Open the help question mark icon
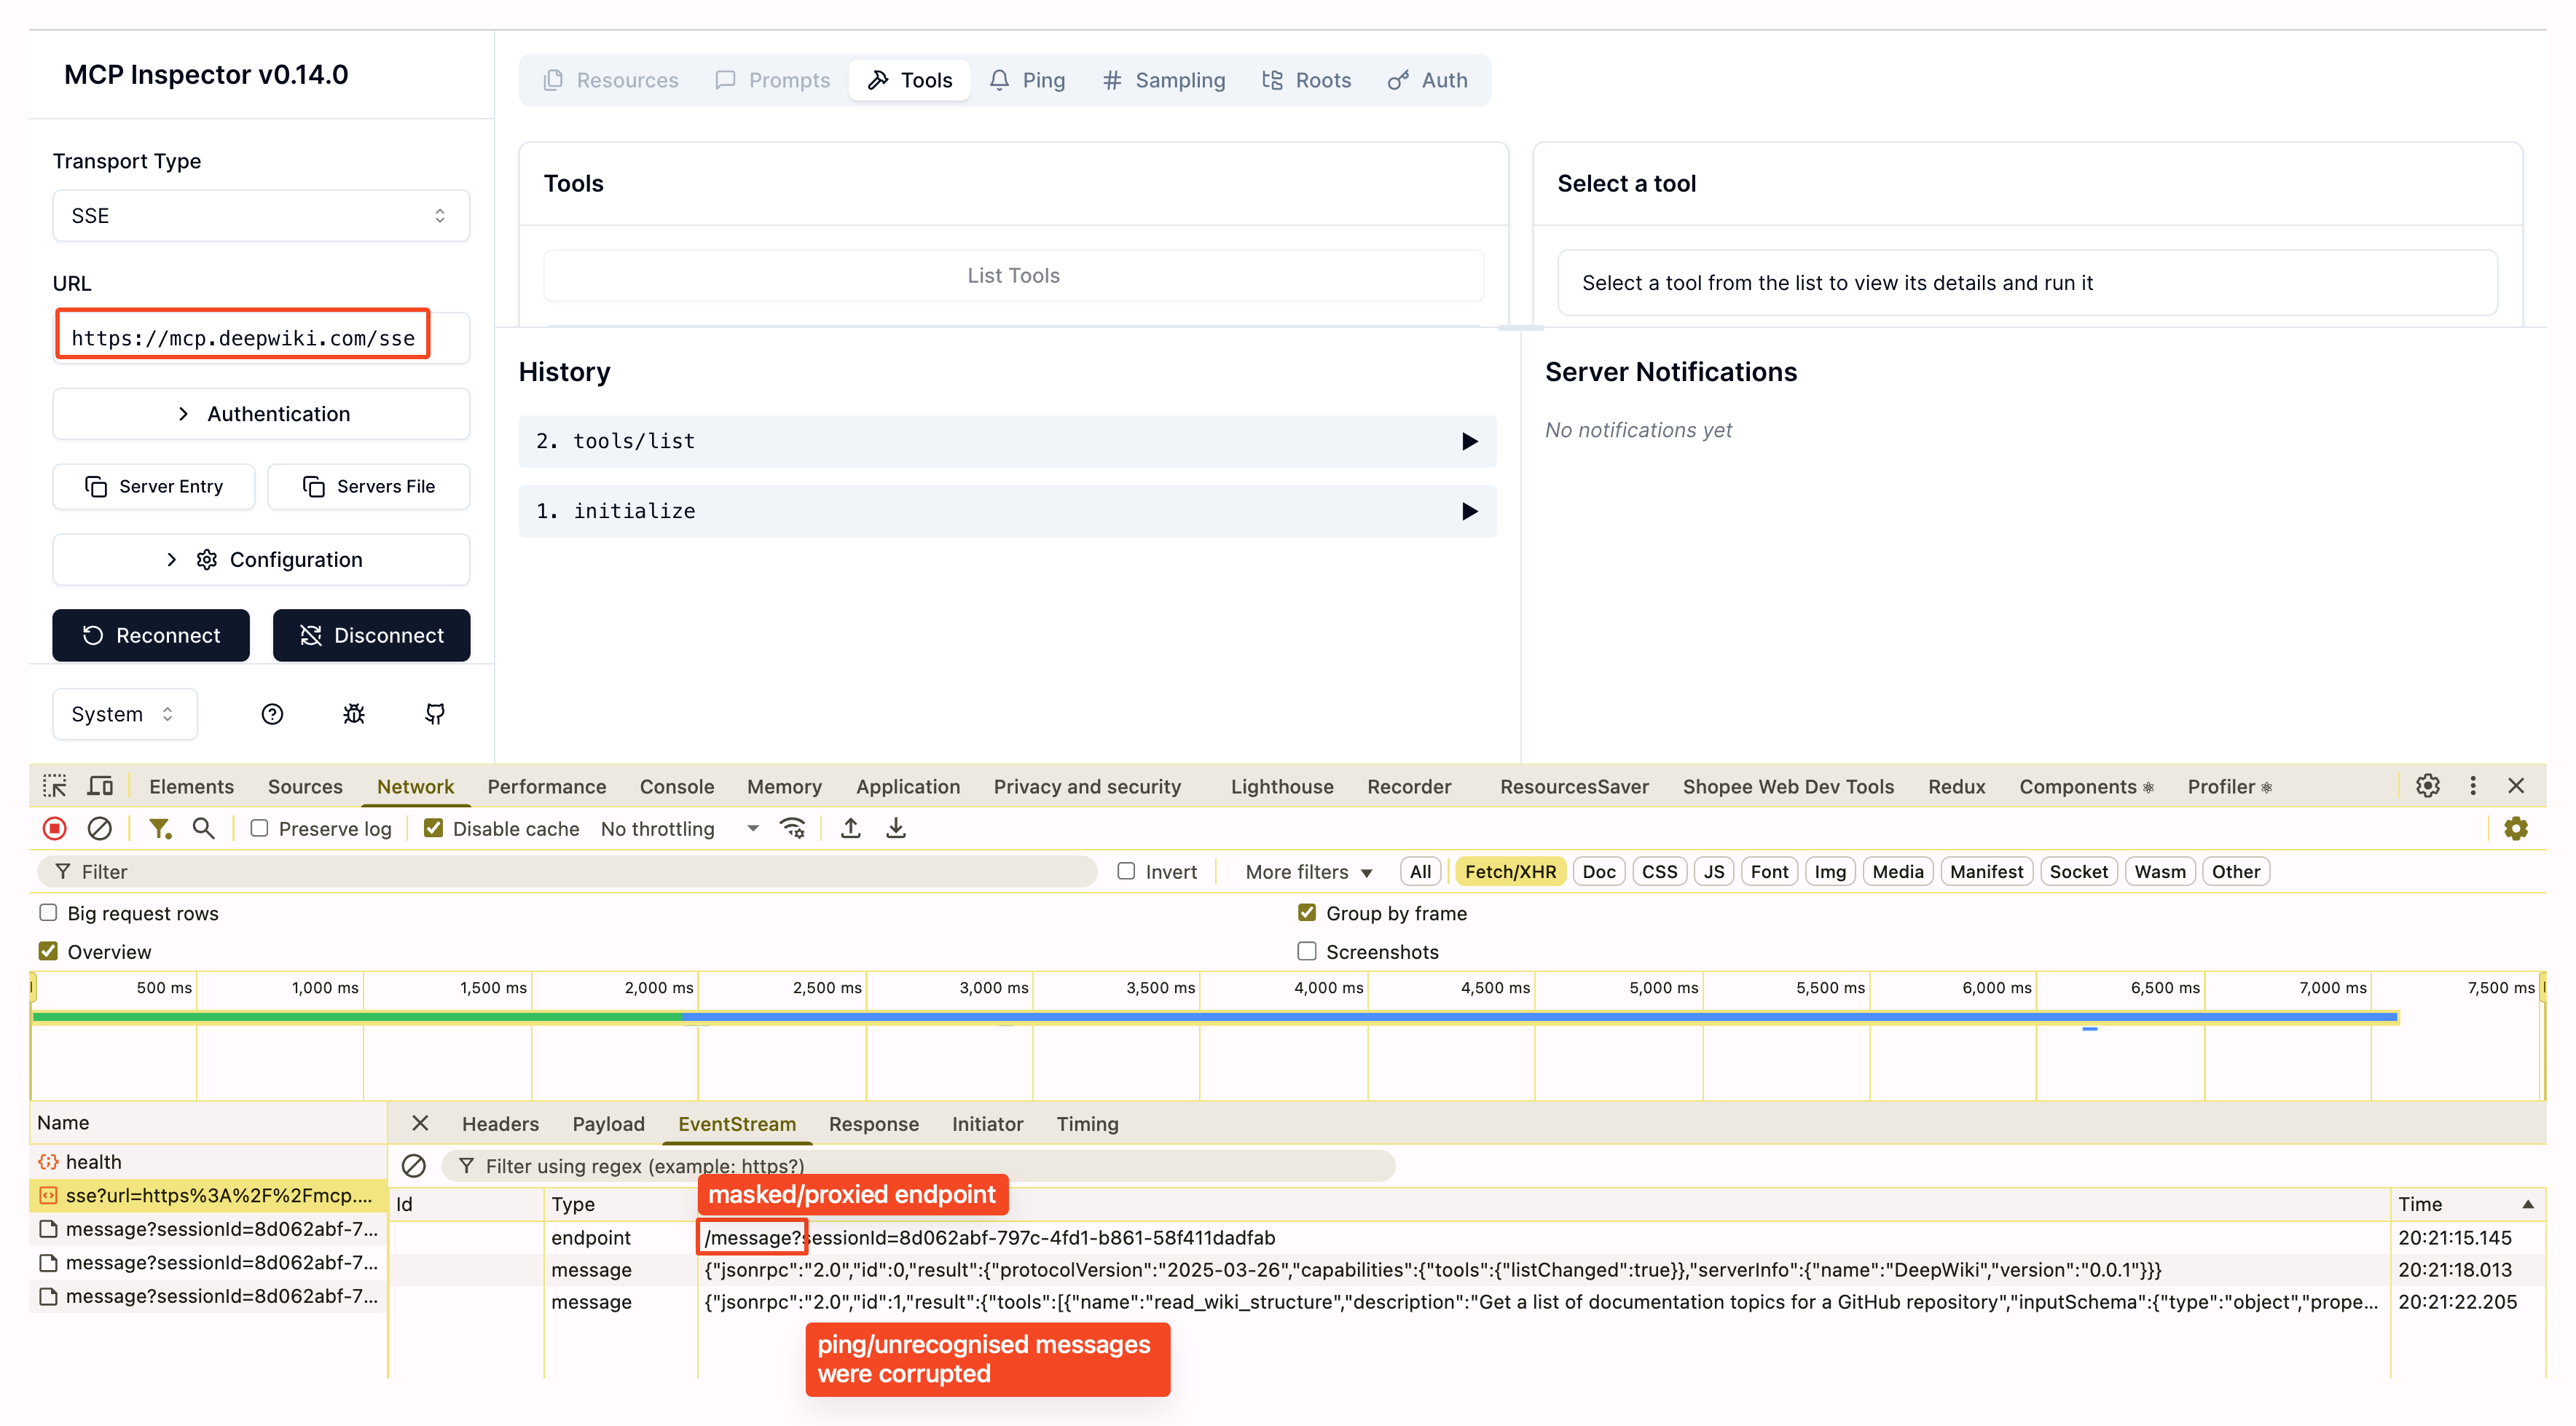This screenshot has height=1426, width=2576. point(272,714)
